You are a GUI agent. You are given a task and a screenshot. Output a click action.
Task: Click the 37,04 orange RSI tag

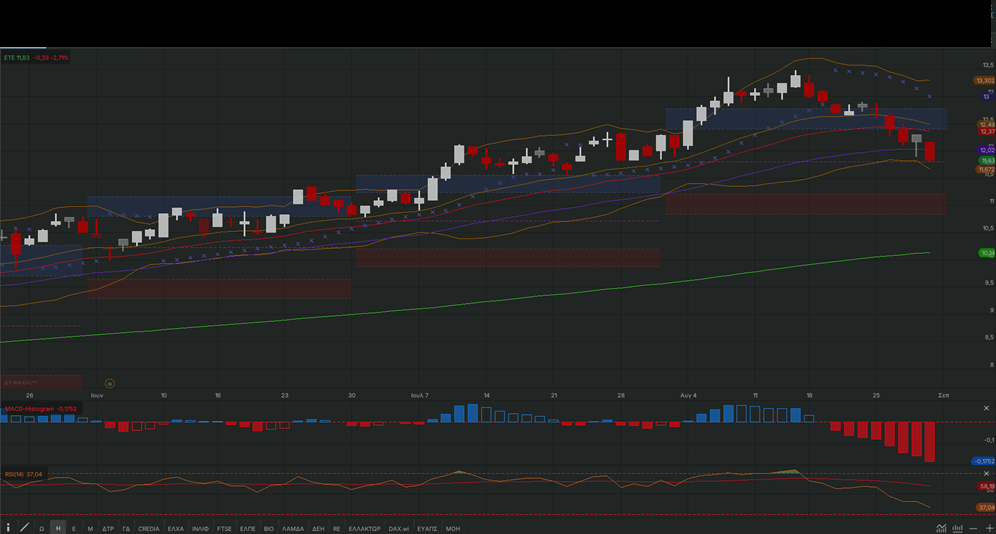pyautogui.click(x=986, y=507)
